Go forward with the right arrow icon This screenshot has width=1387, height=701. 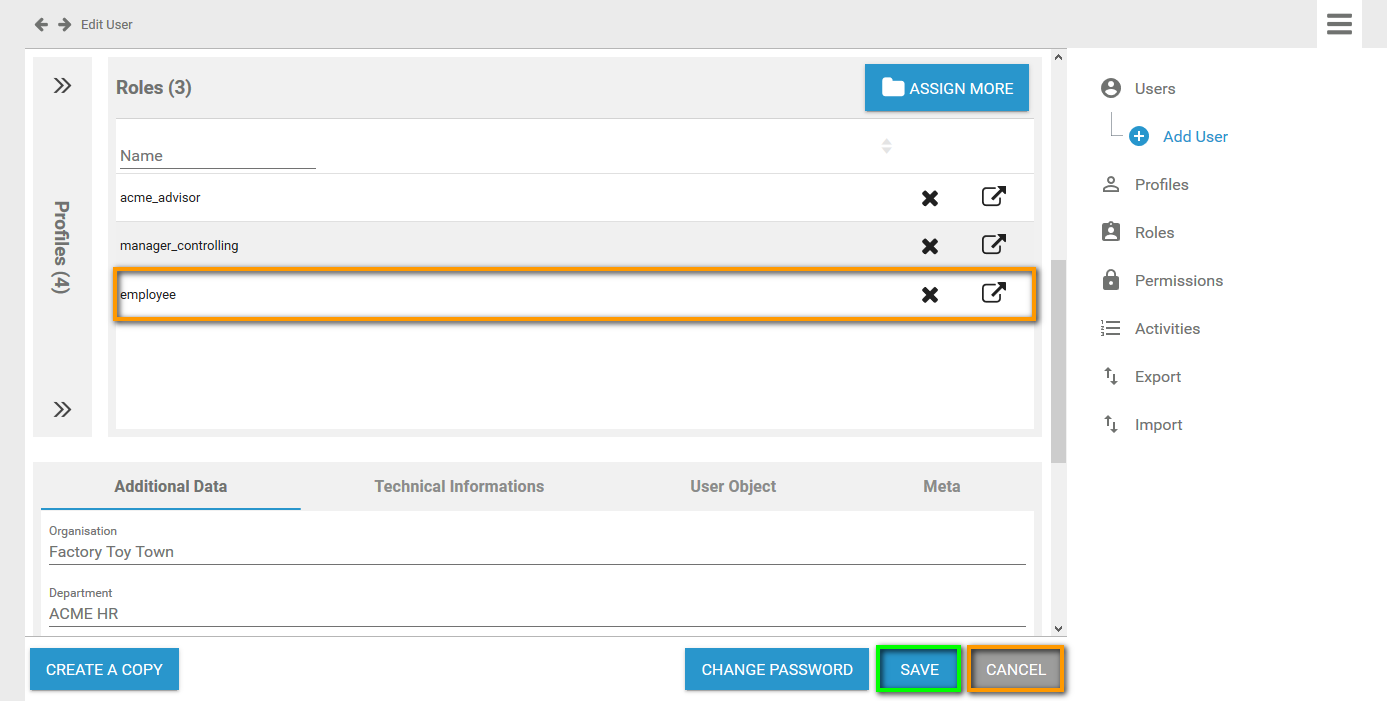click(64, 24)
